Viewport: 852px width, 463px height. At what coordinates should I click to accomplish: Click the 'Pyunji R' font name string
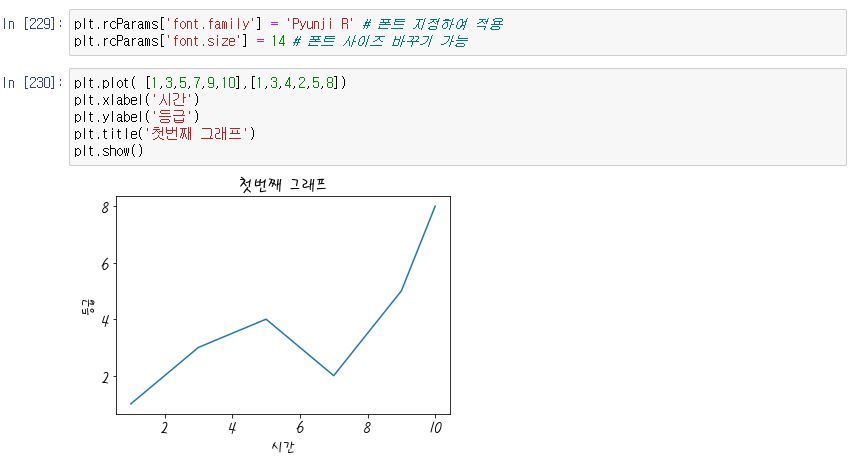(x=320, y=24)
